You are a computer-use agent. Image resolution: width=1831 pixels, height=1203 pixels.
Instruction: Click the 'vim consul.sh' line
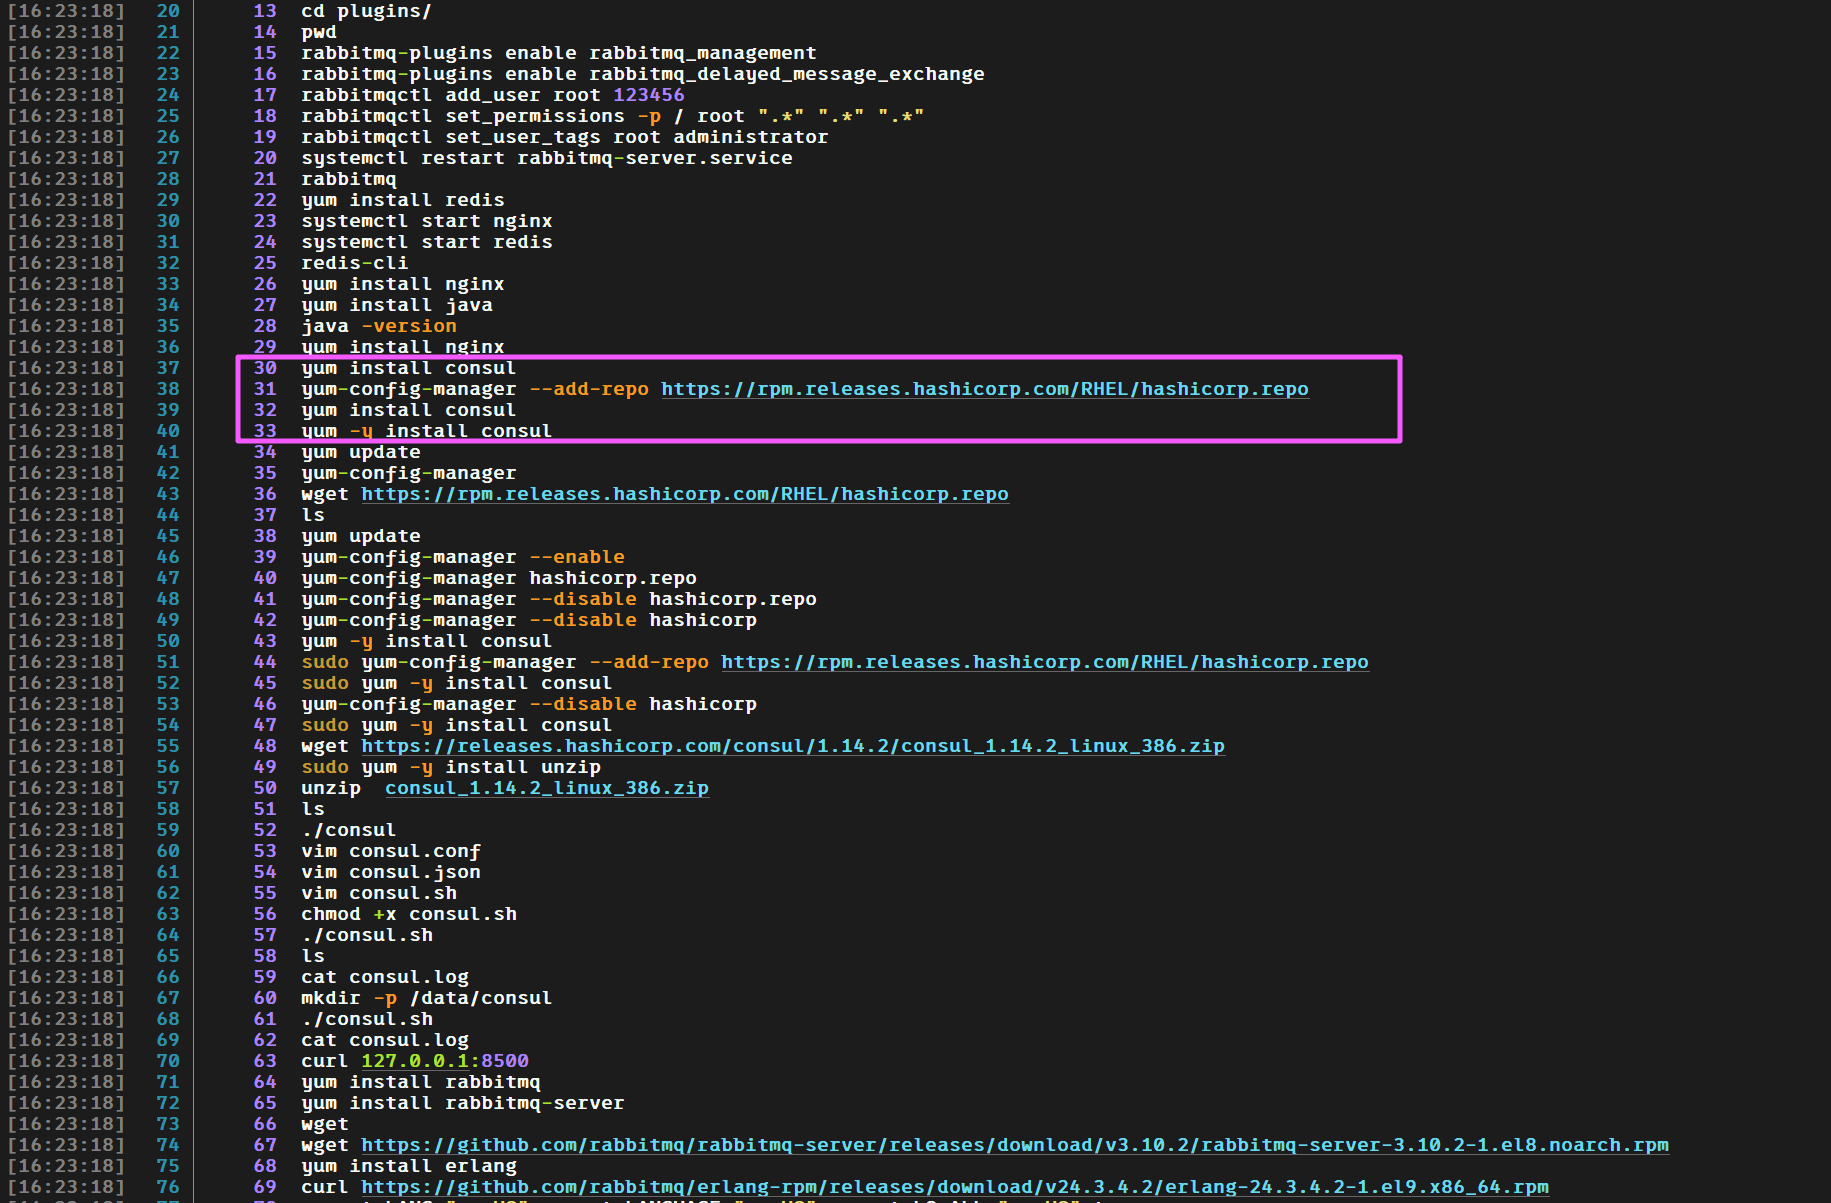[379, 893]
